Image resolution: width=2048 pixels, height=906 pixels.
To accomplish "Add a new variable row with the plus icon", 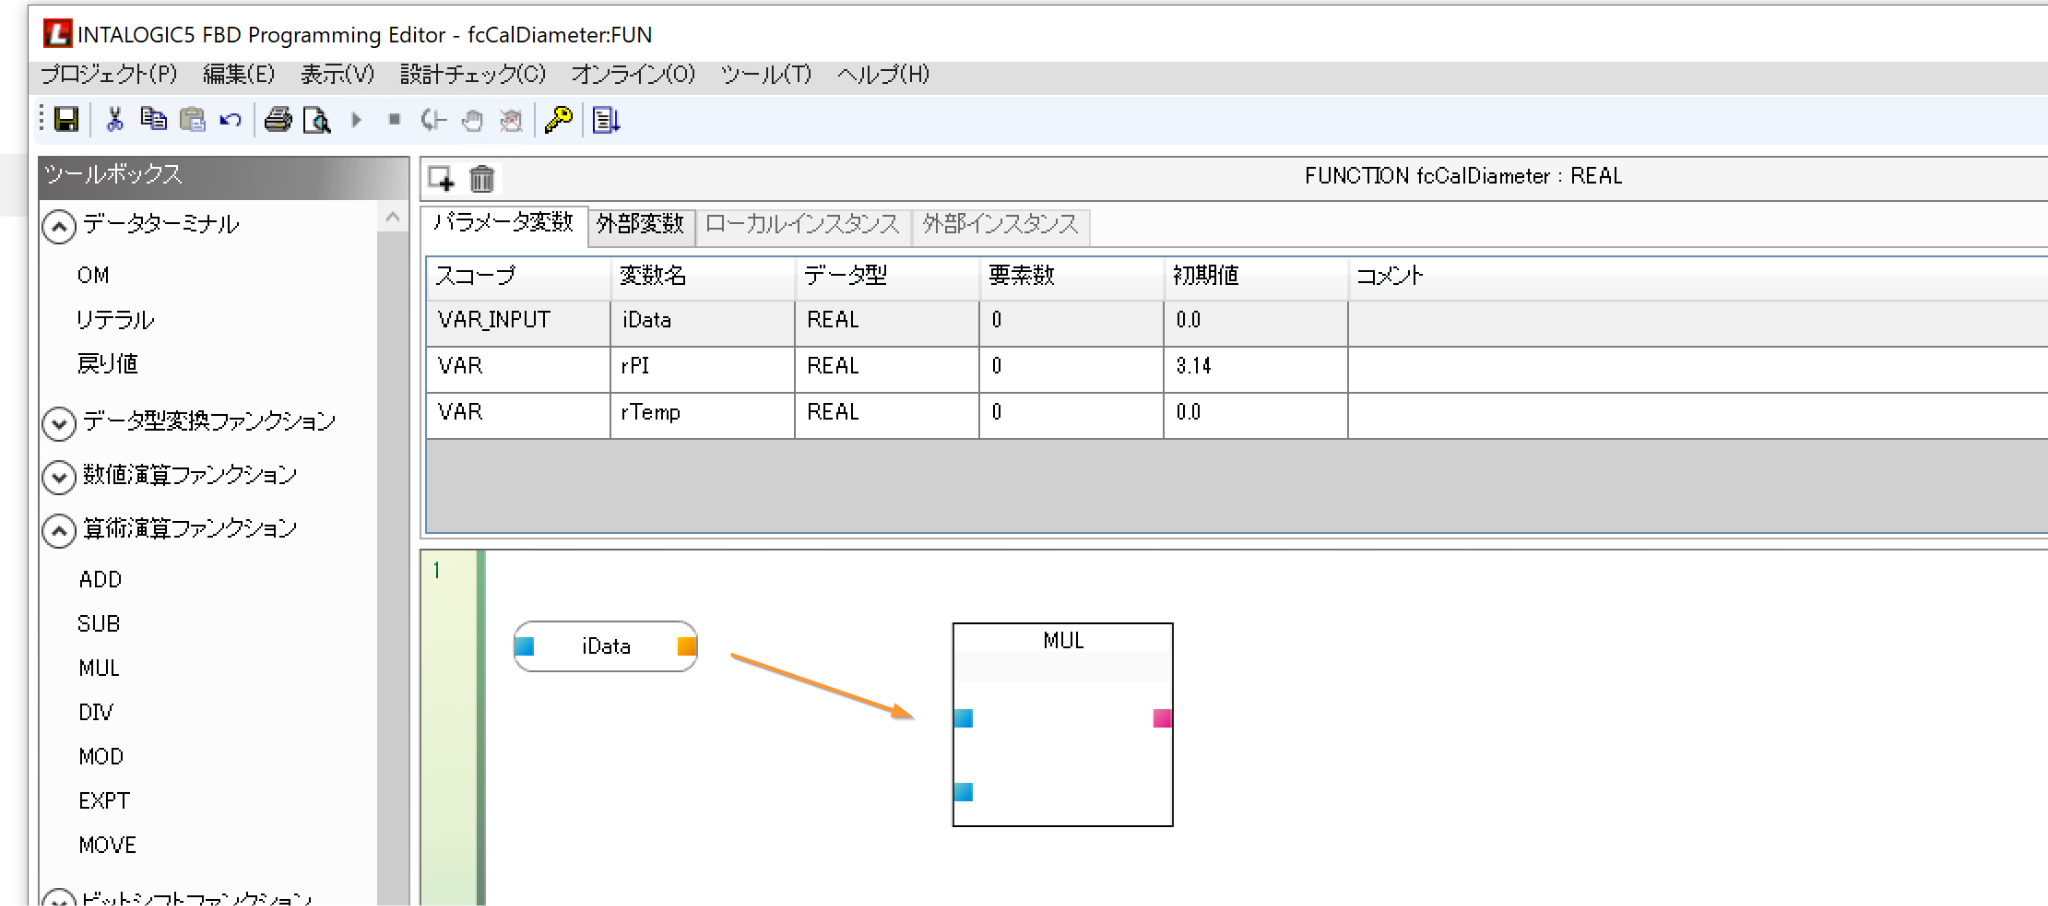I will click(x=441, y=179).
